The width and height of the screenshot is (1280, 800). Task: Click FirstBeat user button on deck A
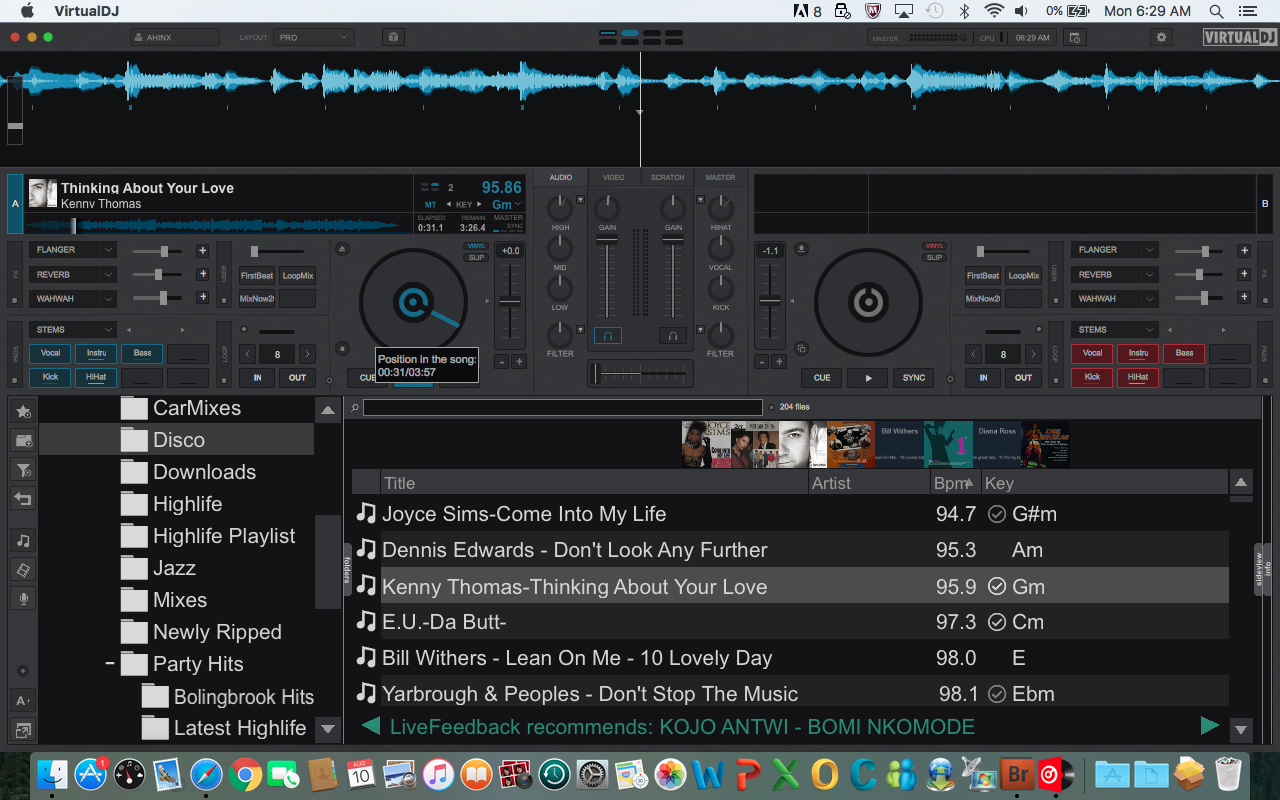point(257,275)
